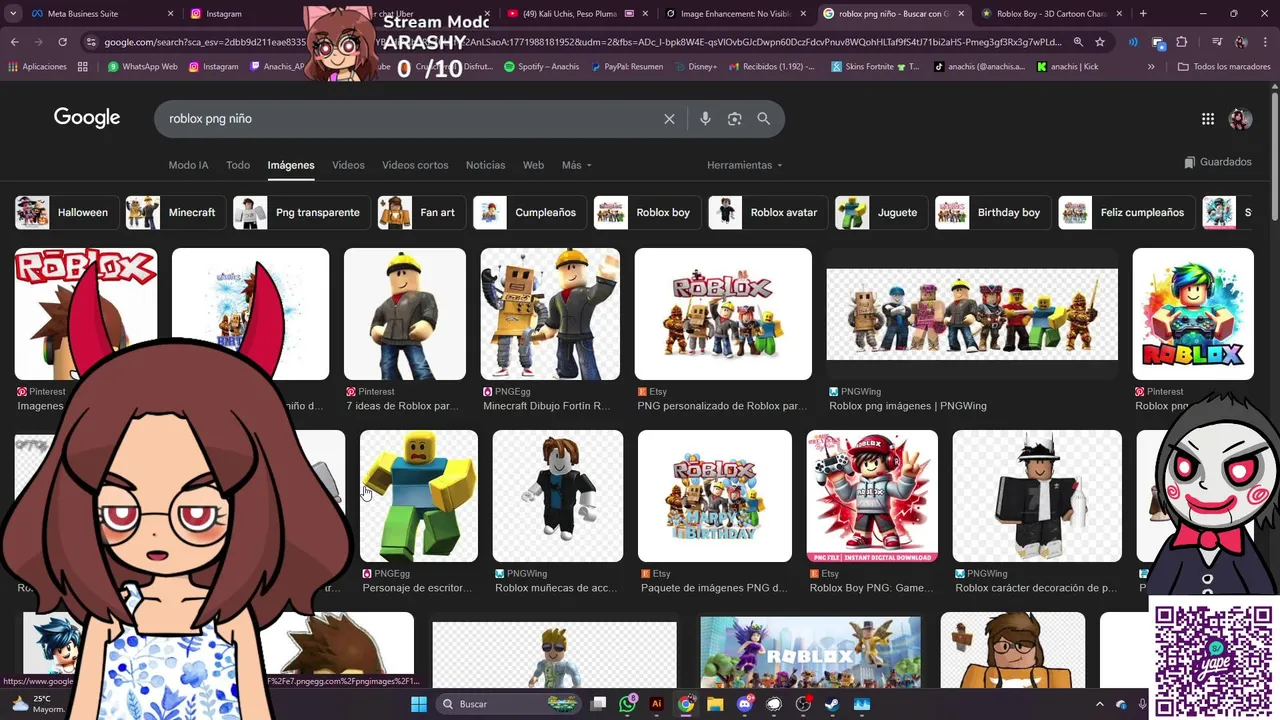Open Spotify – Anachis bookmark
The width and height of the screenshot is (1280, 720).
click(541, 67)
